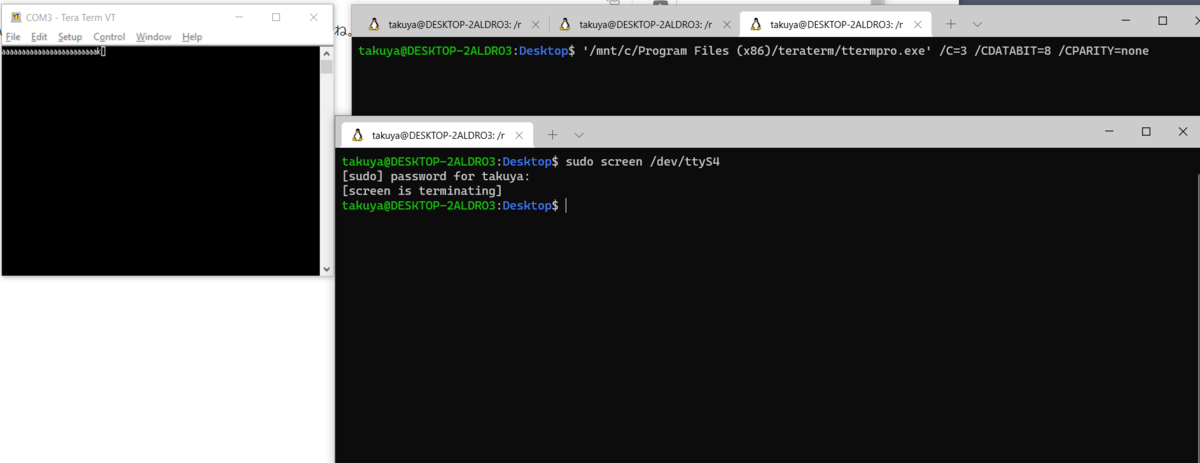Click the Tera Term title bar icon
1200x463 pixels.
(16, 17)
